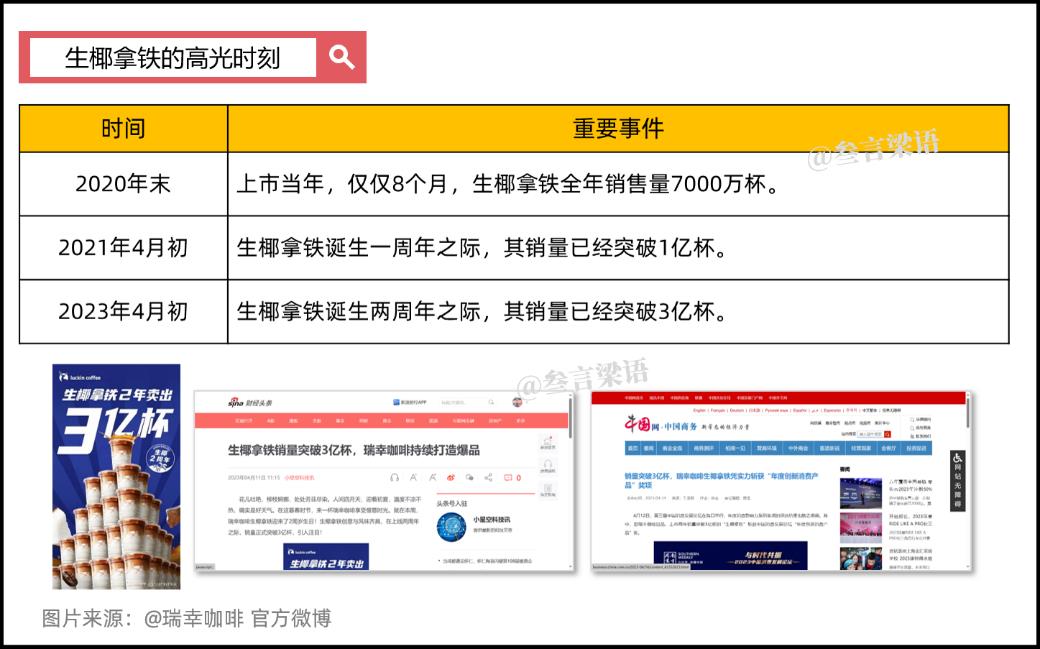
Task: Select the cell about 销量已经突破1亿杯
Action: coord(618,248)
